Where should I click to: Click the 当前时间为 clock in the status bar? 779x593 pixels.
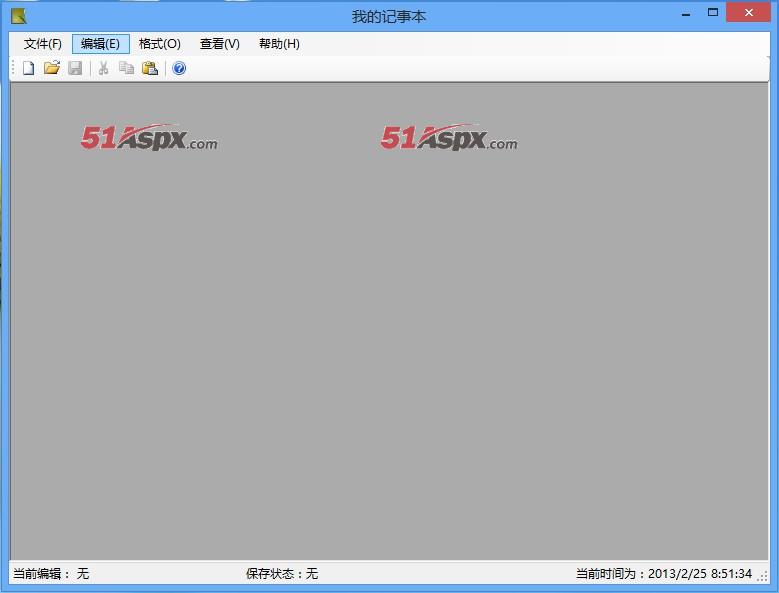coord(664,574)
